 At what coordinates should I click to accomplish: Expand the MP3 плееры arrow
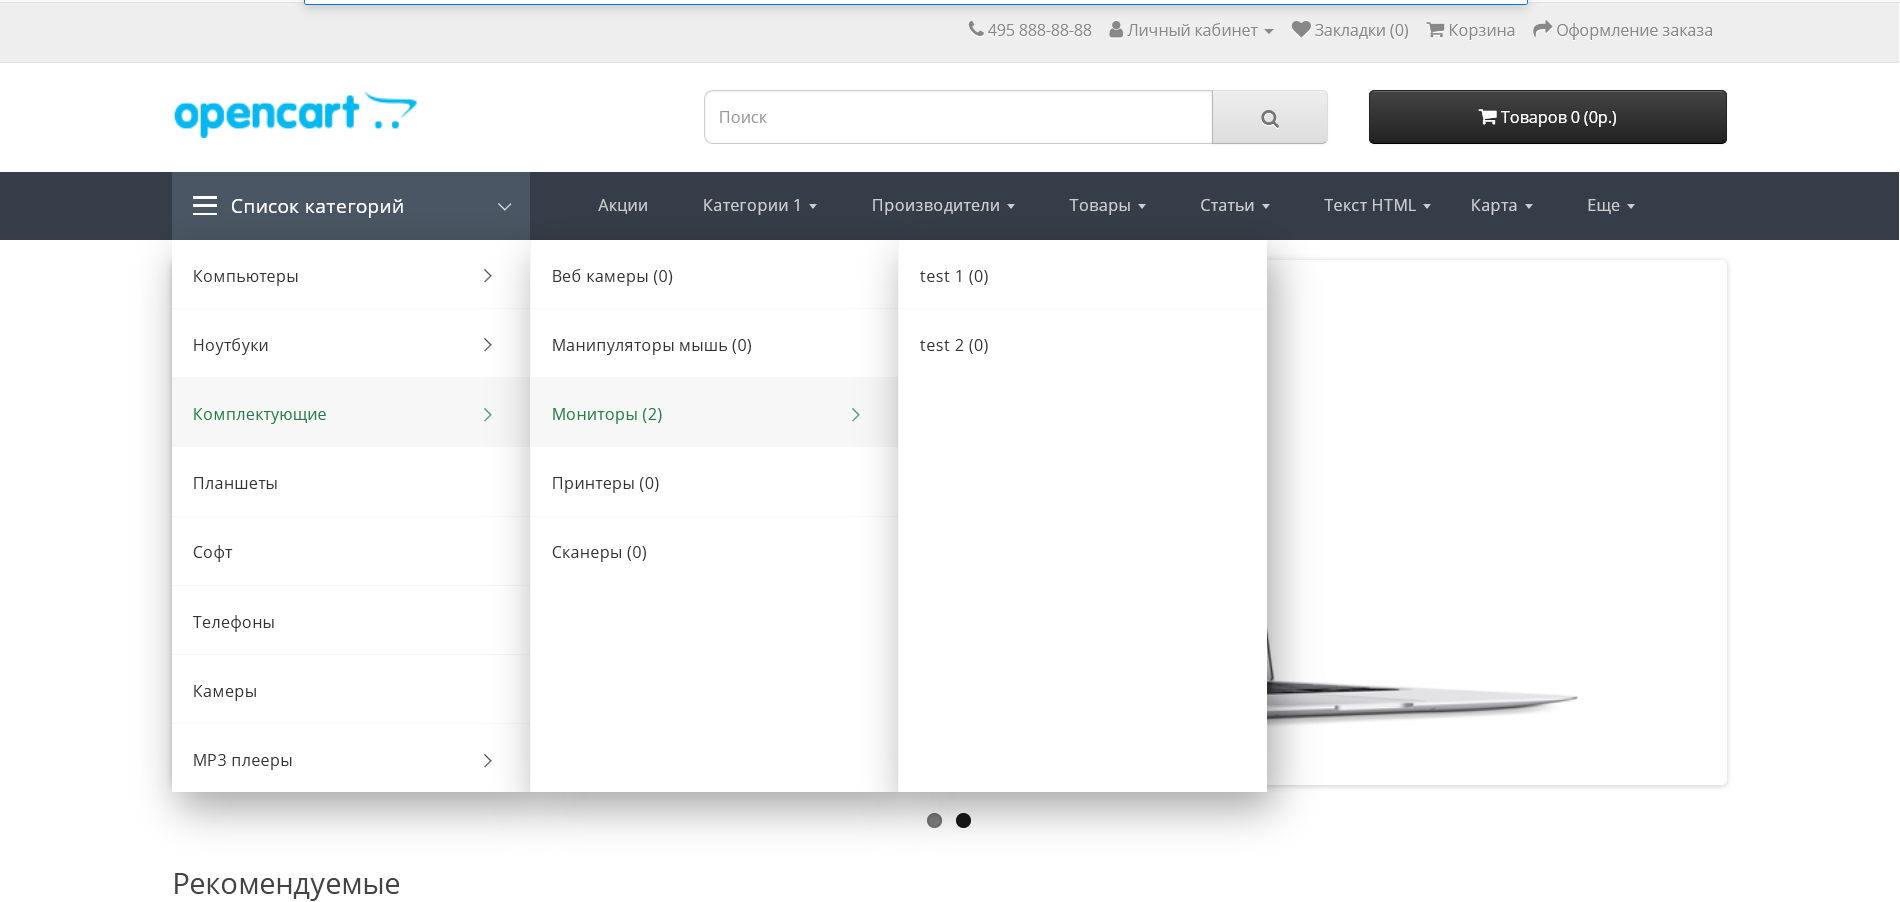(488, 761)
